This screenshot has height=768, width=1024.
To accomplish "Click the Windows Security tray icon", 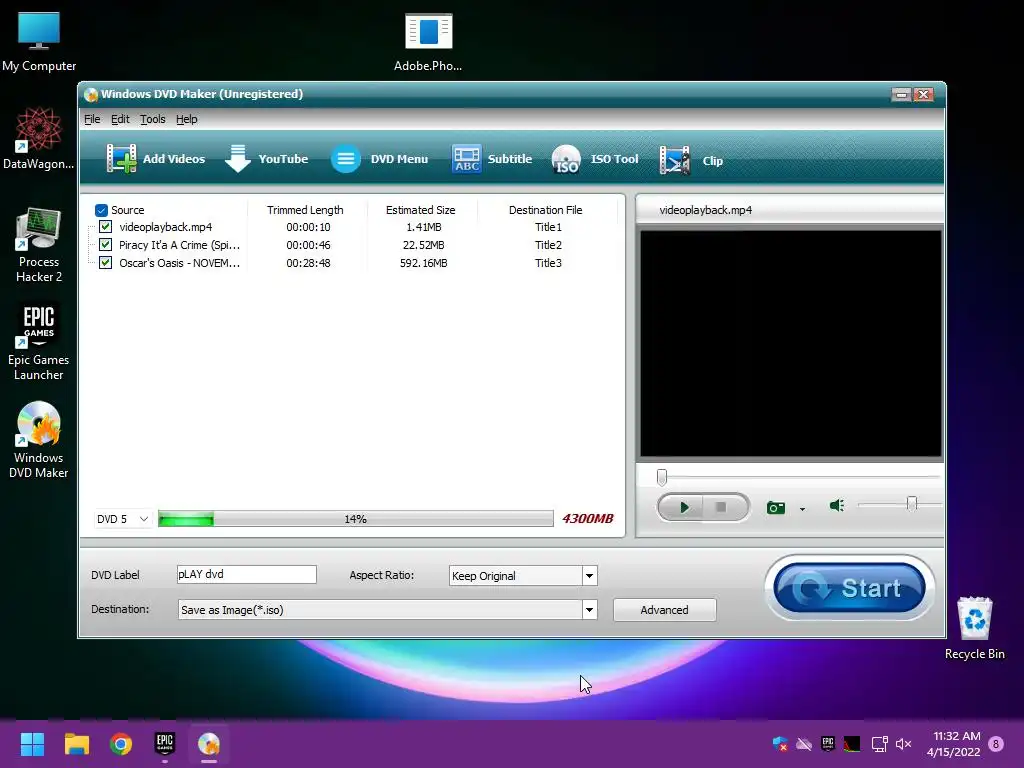I will (x=780, y=744).
